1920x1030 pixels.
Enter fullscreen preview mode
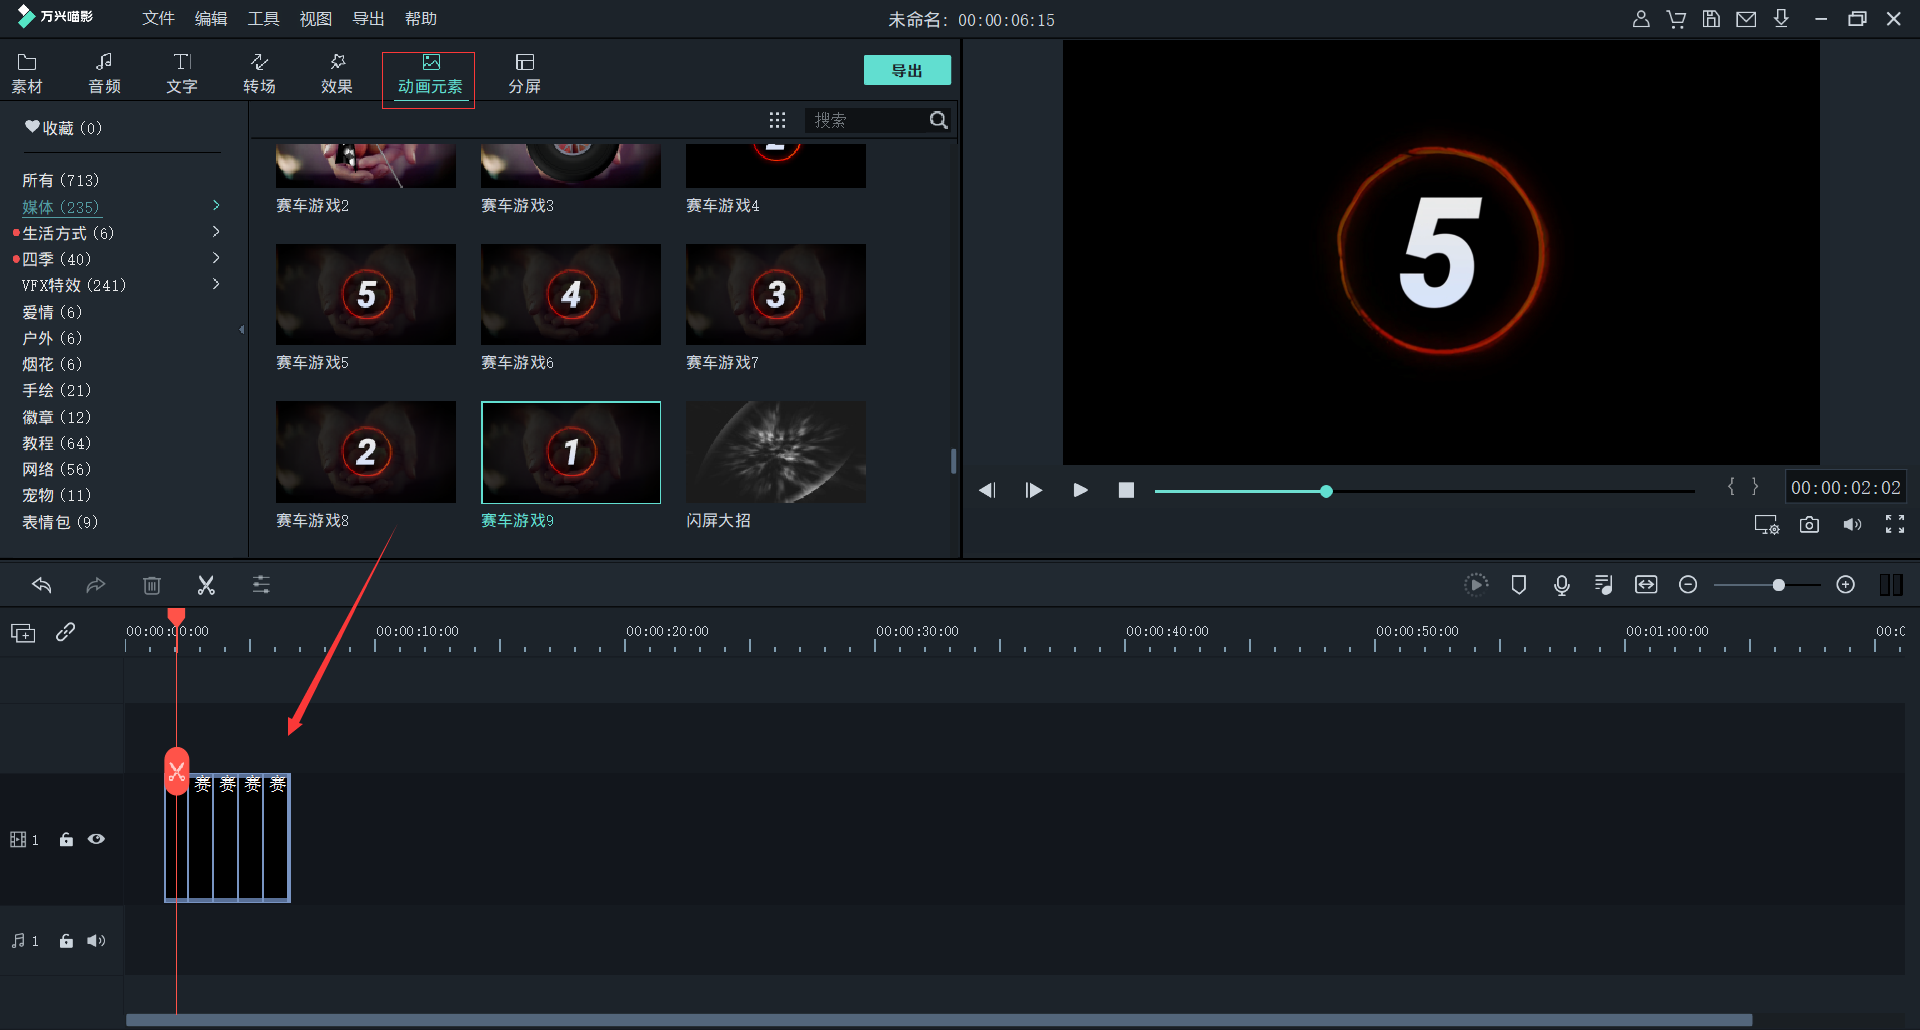click(1894, 525)
